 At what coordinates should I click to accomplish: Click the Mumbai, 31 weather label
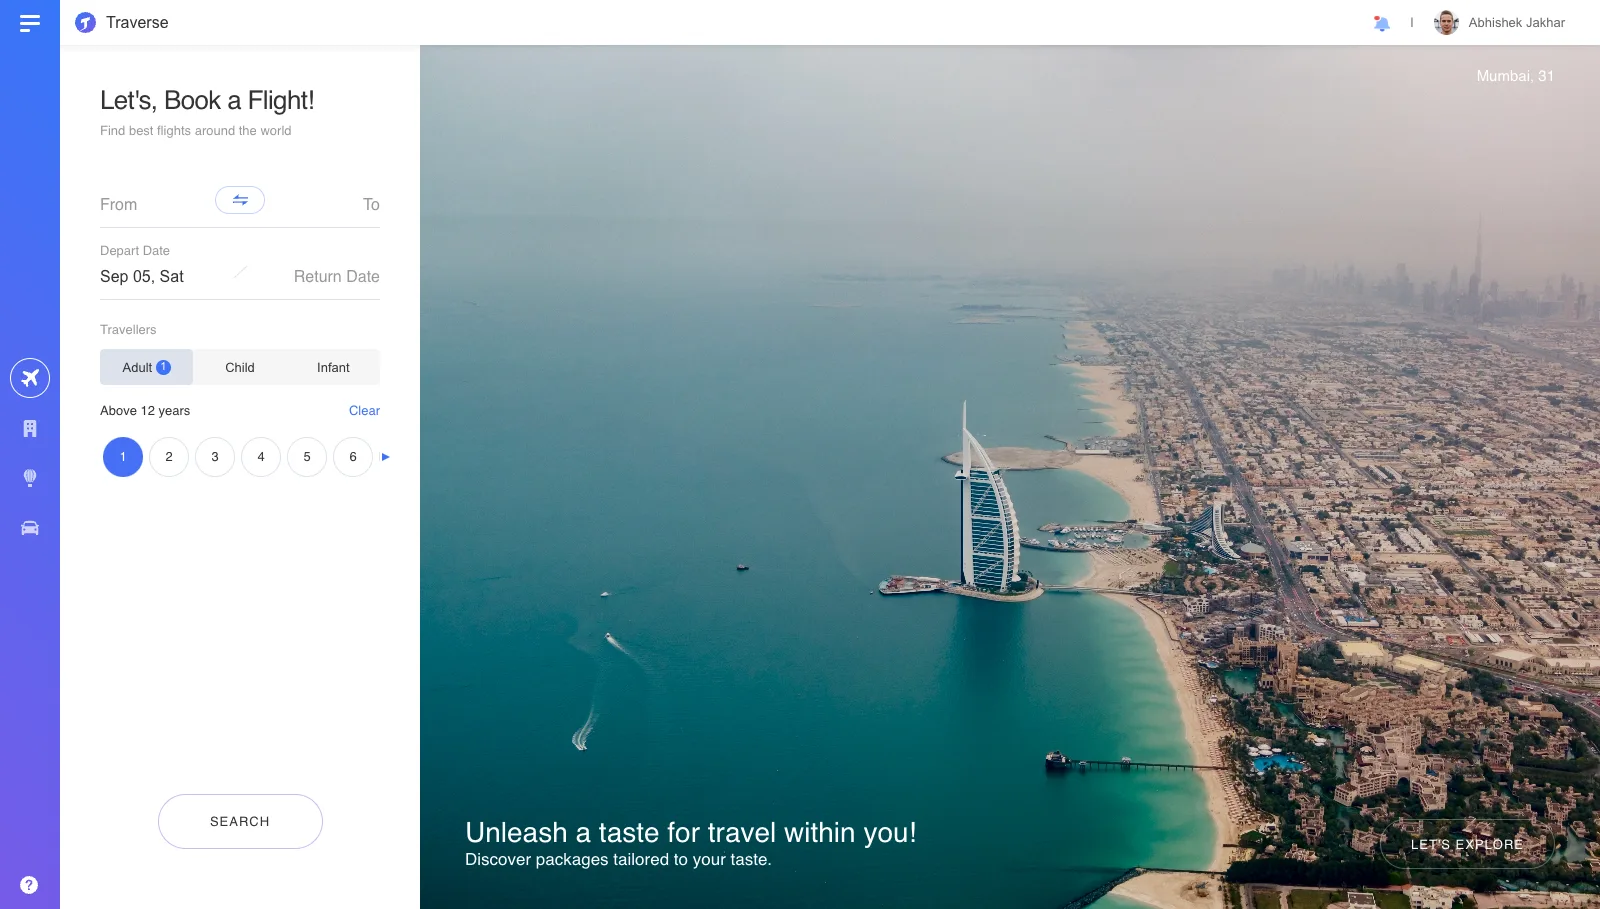pyautogui.click(x=1515, y=76)
